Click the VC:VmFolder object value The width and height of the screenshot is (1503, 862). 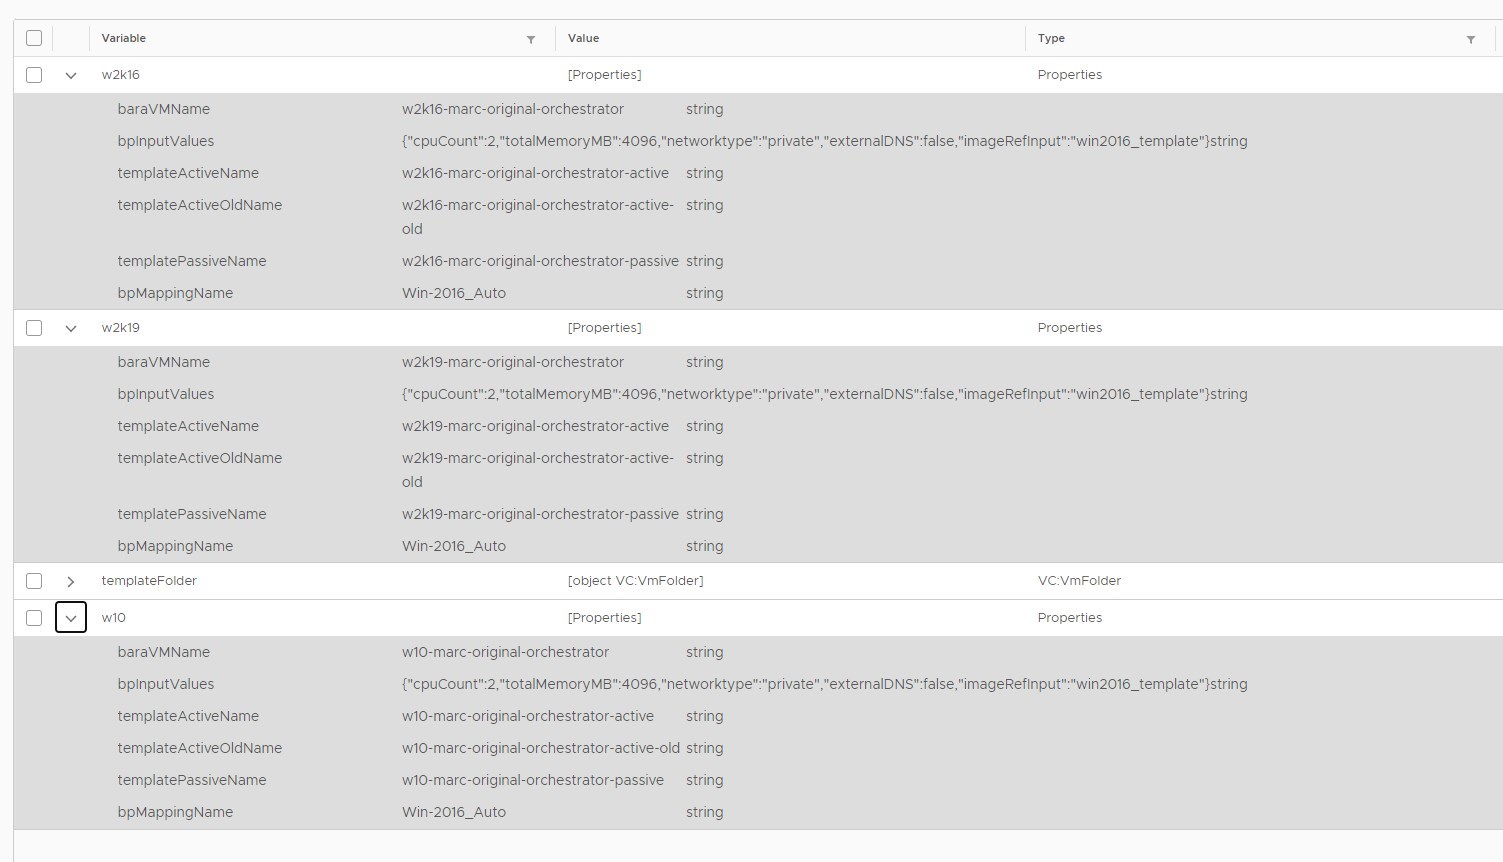[635, 581]
